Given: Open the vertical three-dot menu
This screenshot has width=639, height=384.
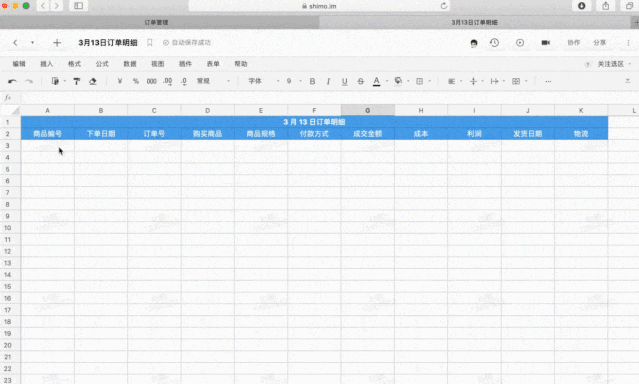Looking at the screenshot, I should click(628, 42).
